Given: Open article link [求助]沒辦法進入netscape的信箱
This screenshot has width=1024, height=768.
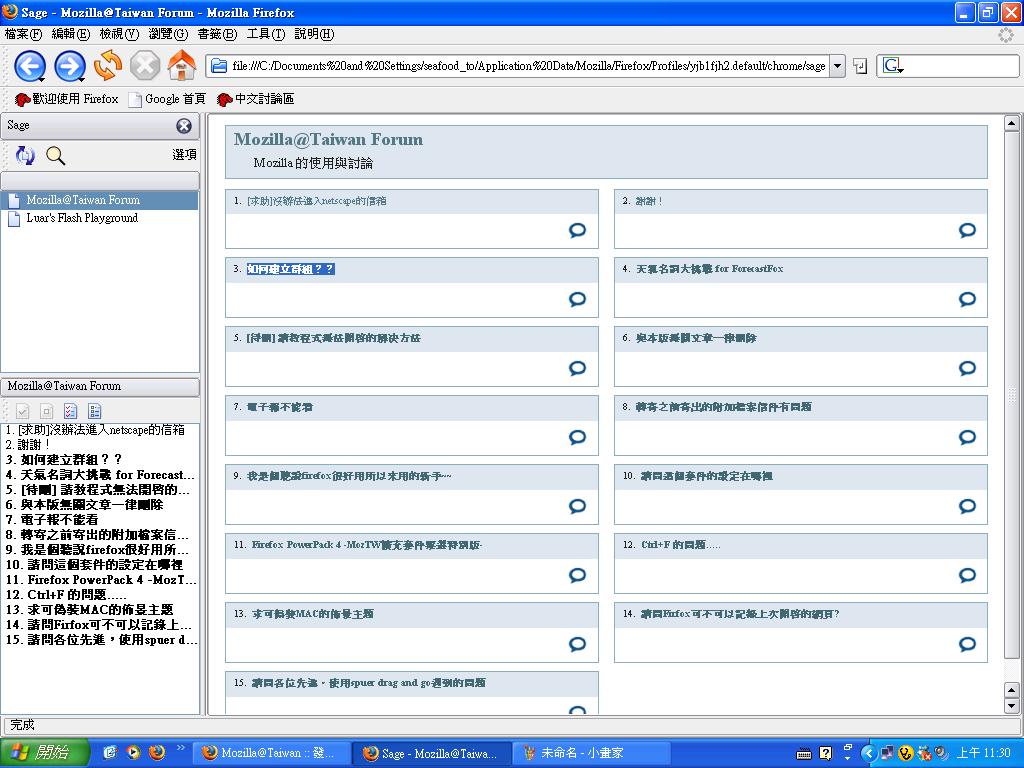Looking at the screenshot, I should [317, 201].
